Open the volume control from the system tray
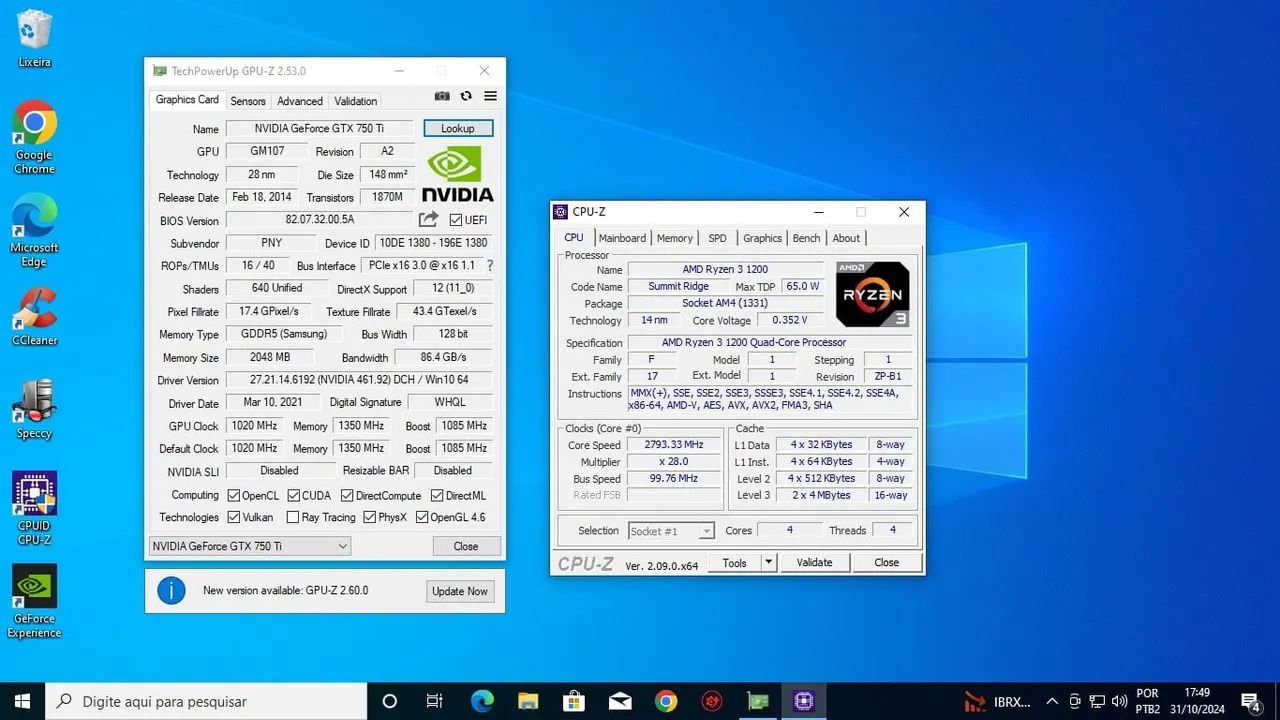This screenshot has width=1280, height=720. [1118, 701]
